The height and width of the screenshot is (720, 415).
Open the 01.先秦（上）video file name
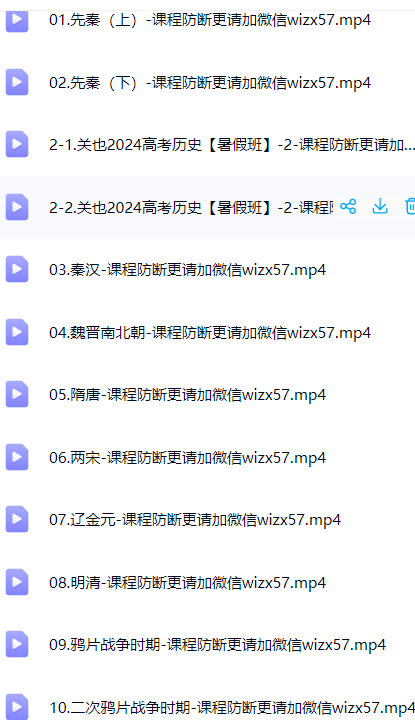tap(210, 20)
